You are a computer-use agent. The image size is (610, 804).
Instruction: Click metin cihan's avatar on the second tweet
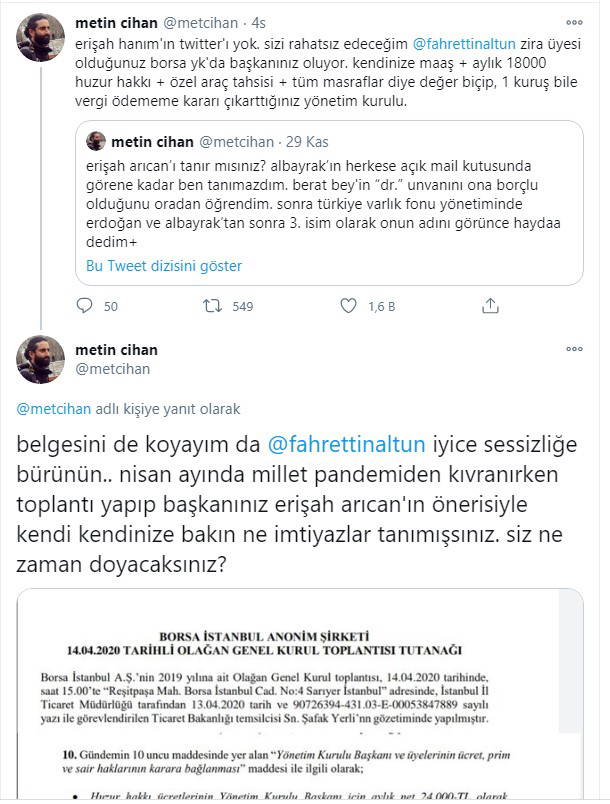pos(42,360)
